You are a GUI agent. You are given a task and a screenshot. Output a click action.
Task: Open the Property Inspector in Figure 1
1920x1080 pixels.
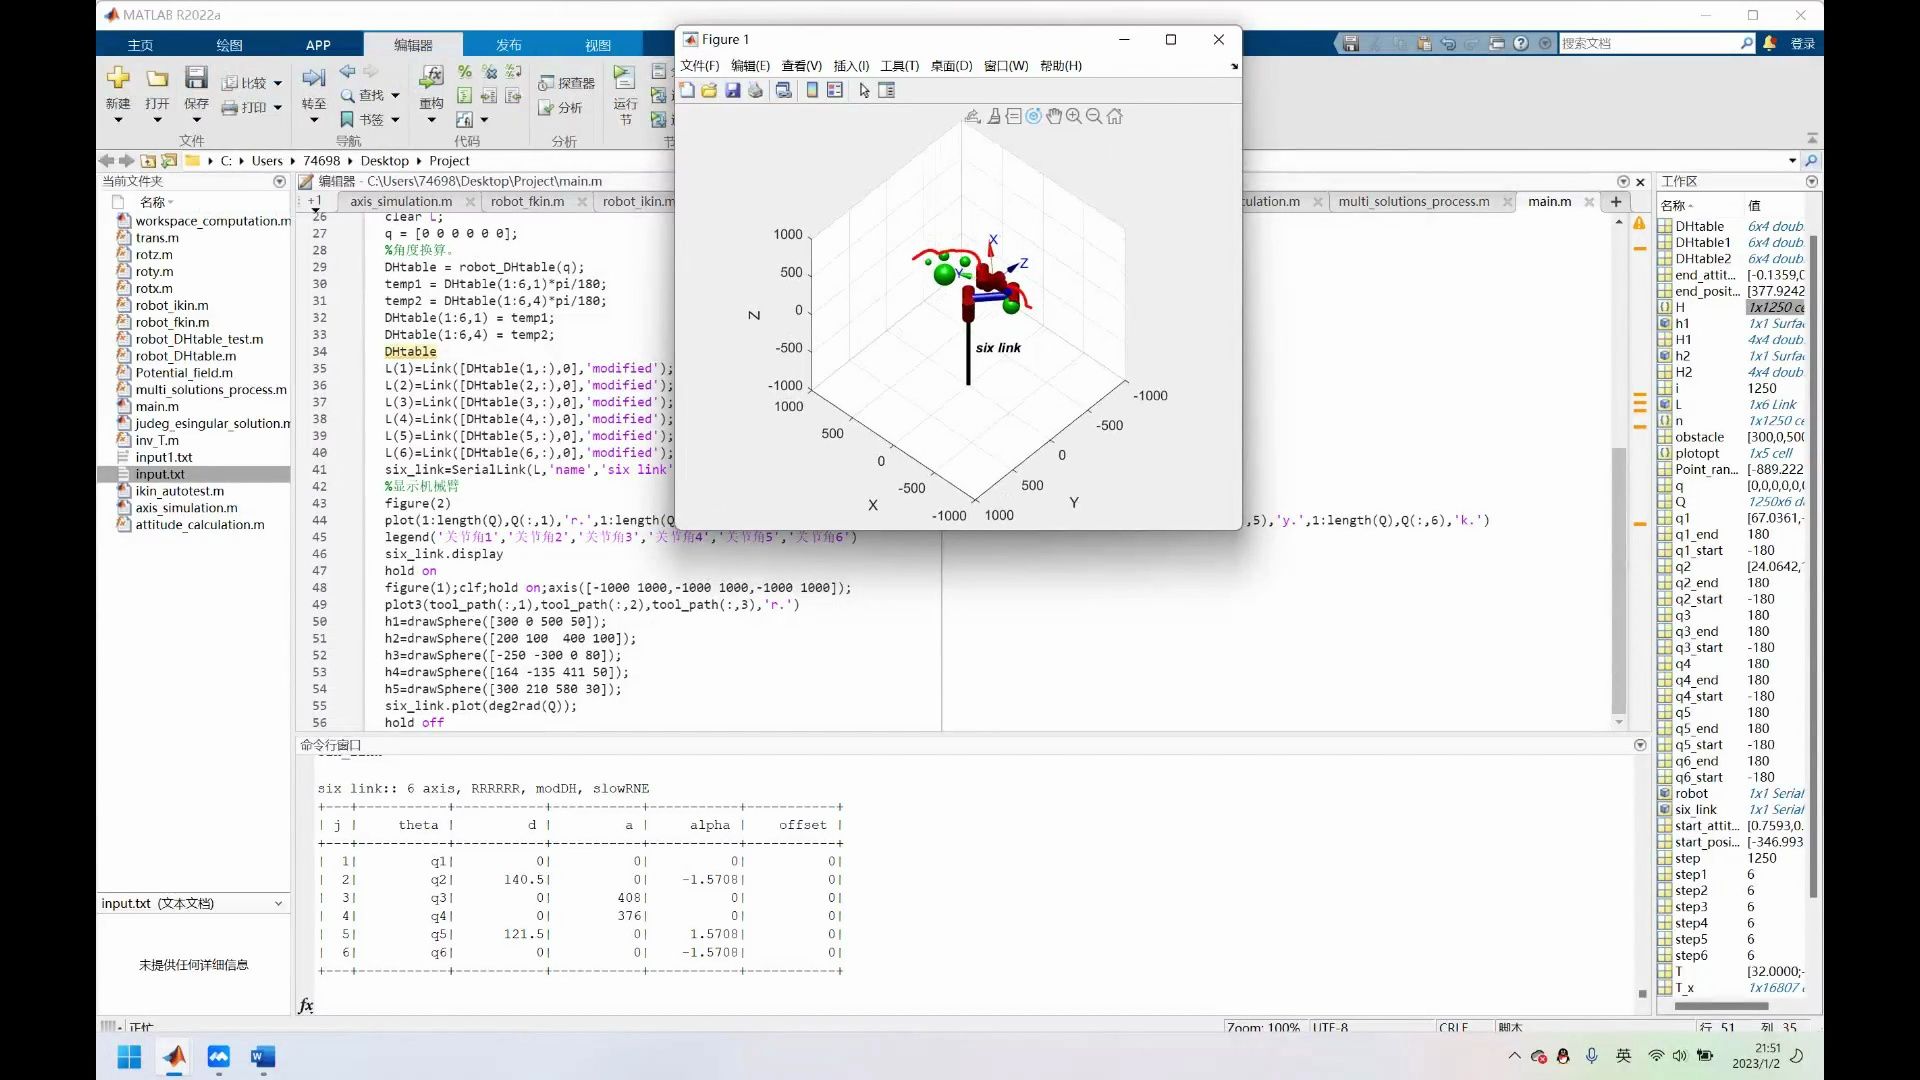(x=886, y=90)
